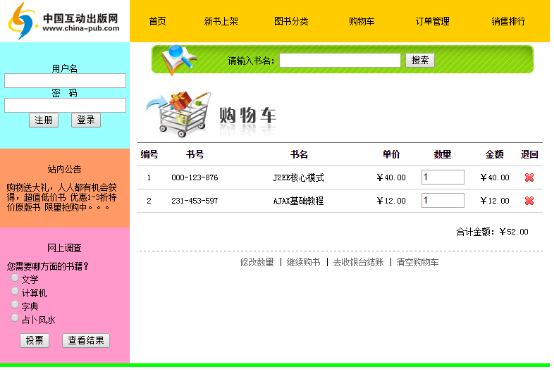Click the China-pub site logo
Screen dimensions: 554x370
point(65,21)
